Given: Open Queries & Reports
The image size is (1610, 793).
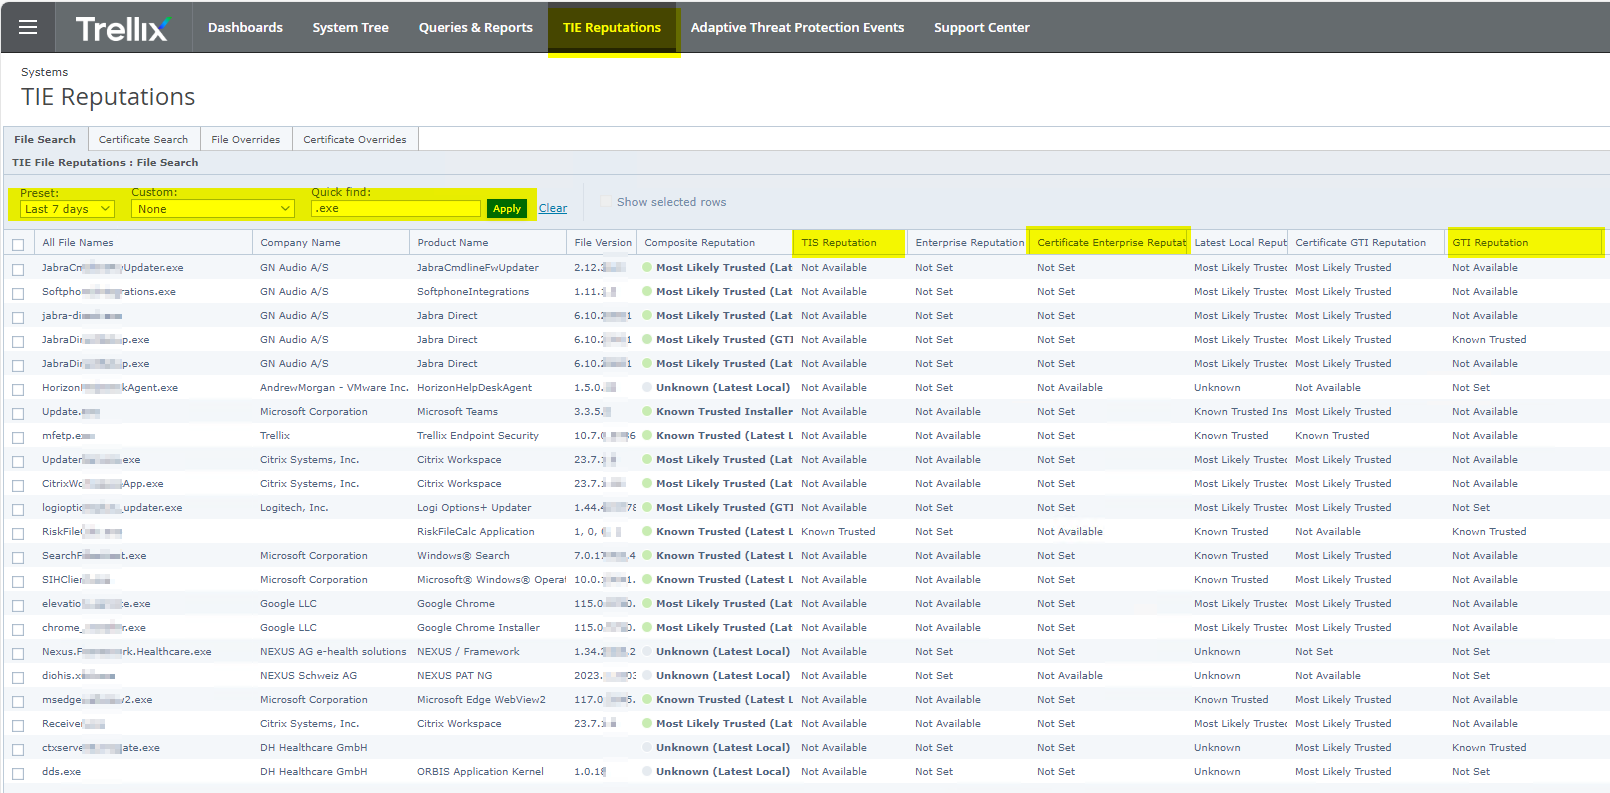Looking at the screenshot, I should tap(476, 27).
